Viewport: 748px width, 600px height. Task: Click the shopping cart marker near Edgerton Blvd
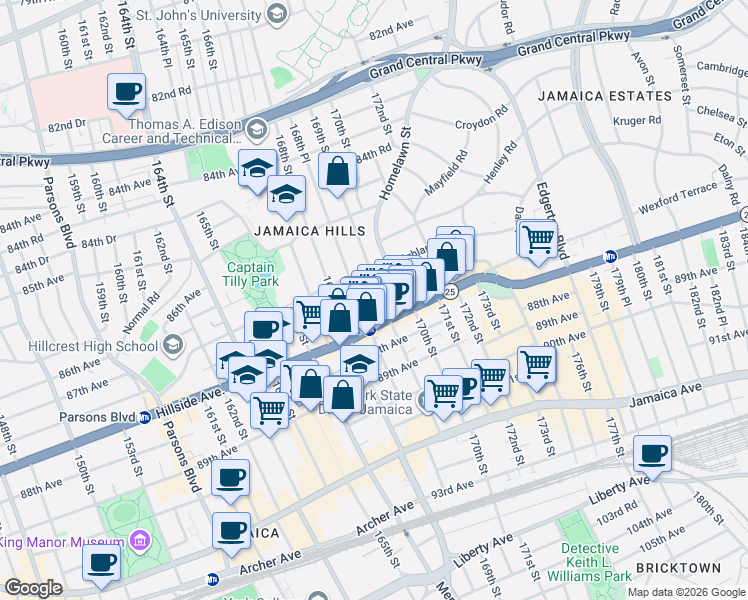[538, 239]
